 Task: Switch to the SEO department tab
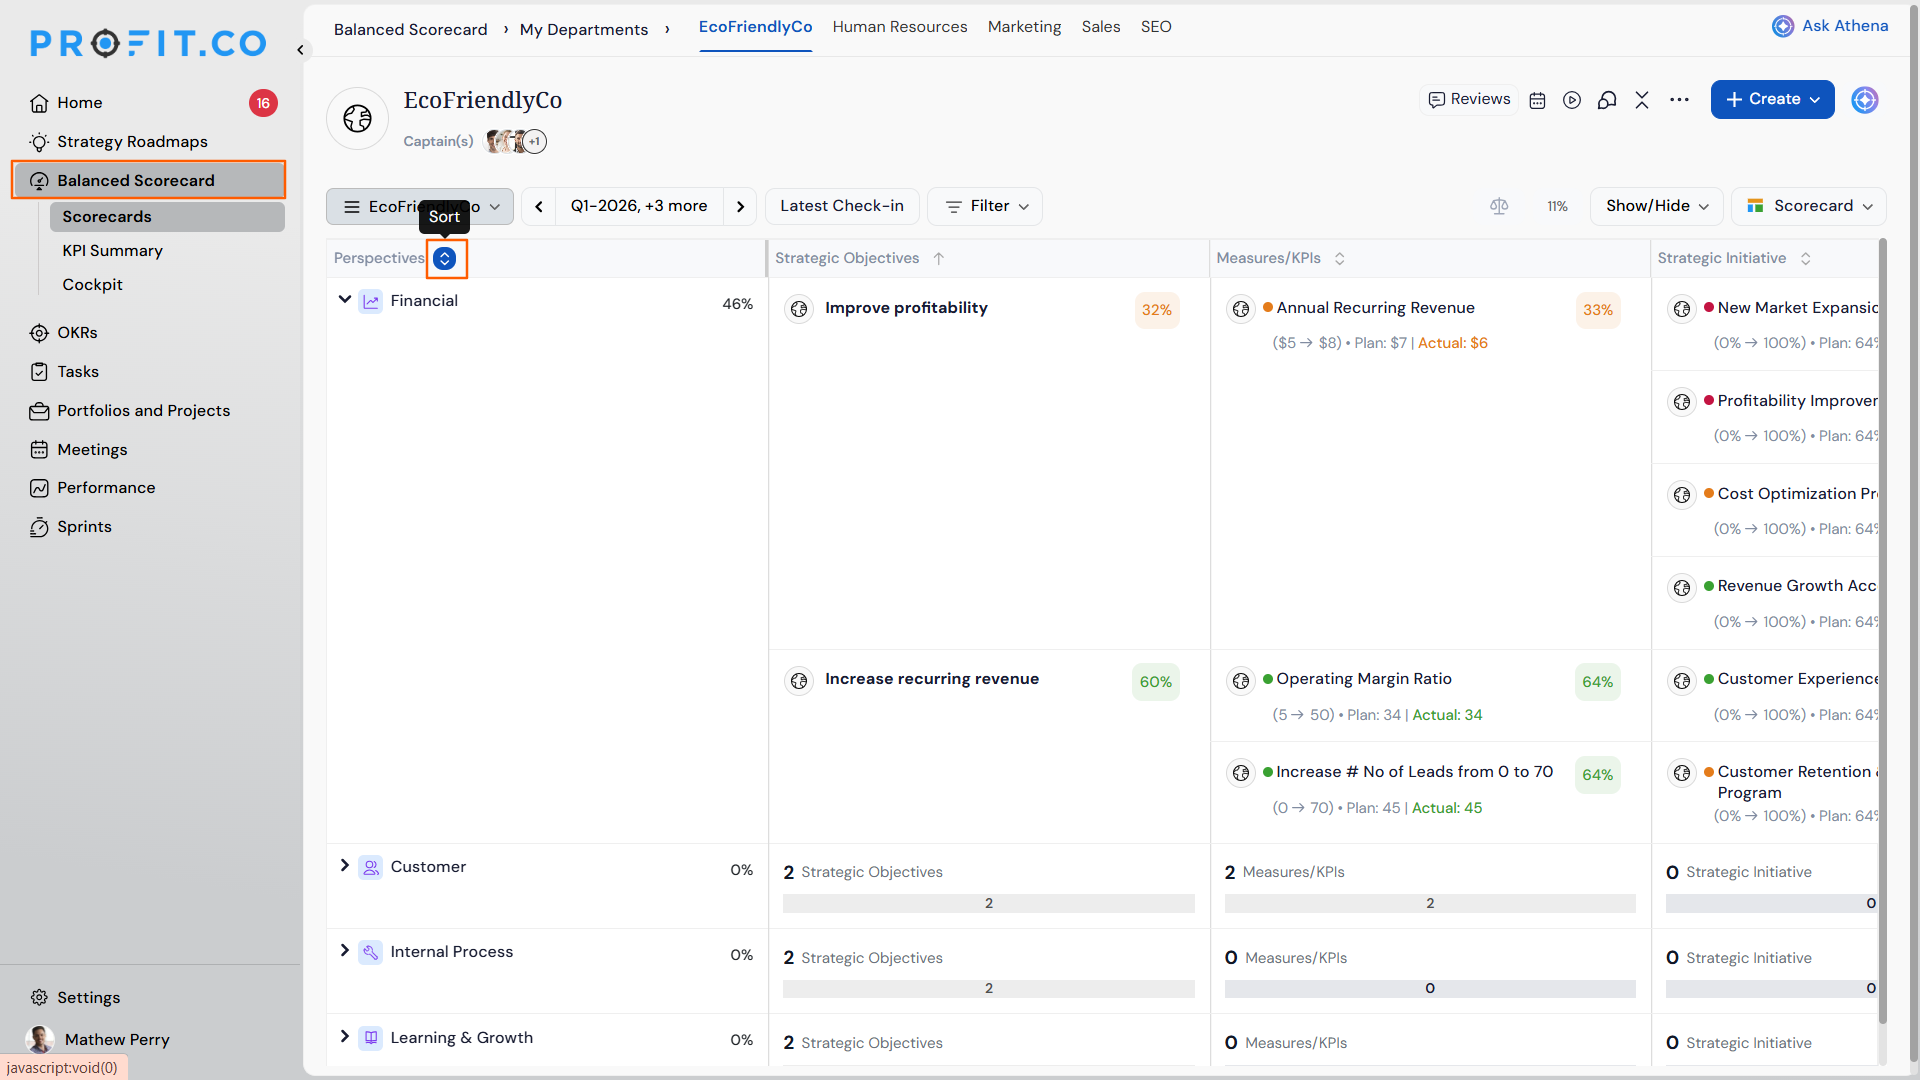pyautogui.click(x=1156, y=27)
